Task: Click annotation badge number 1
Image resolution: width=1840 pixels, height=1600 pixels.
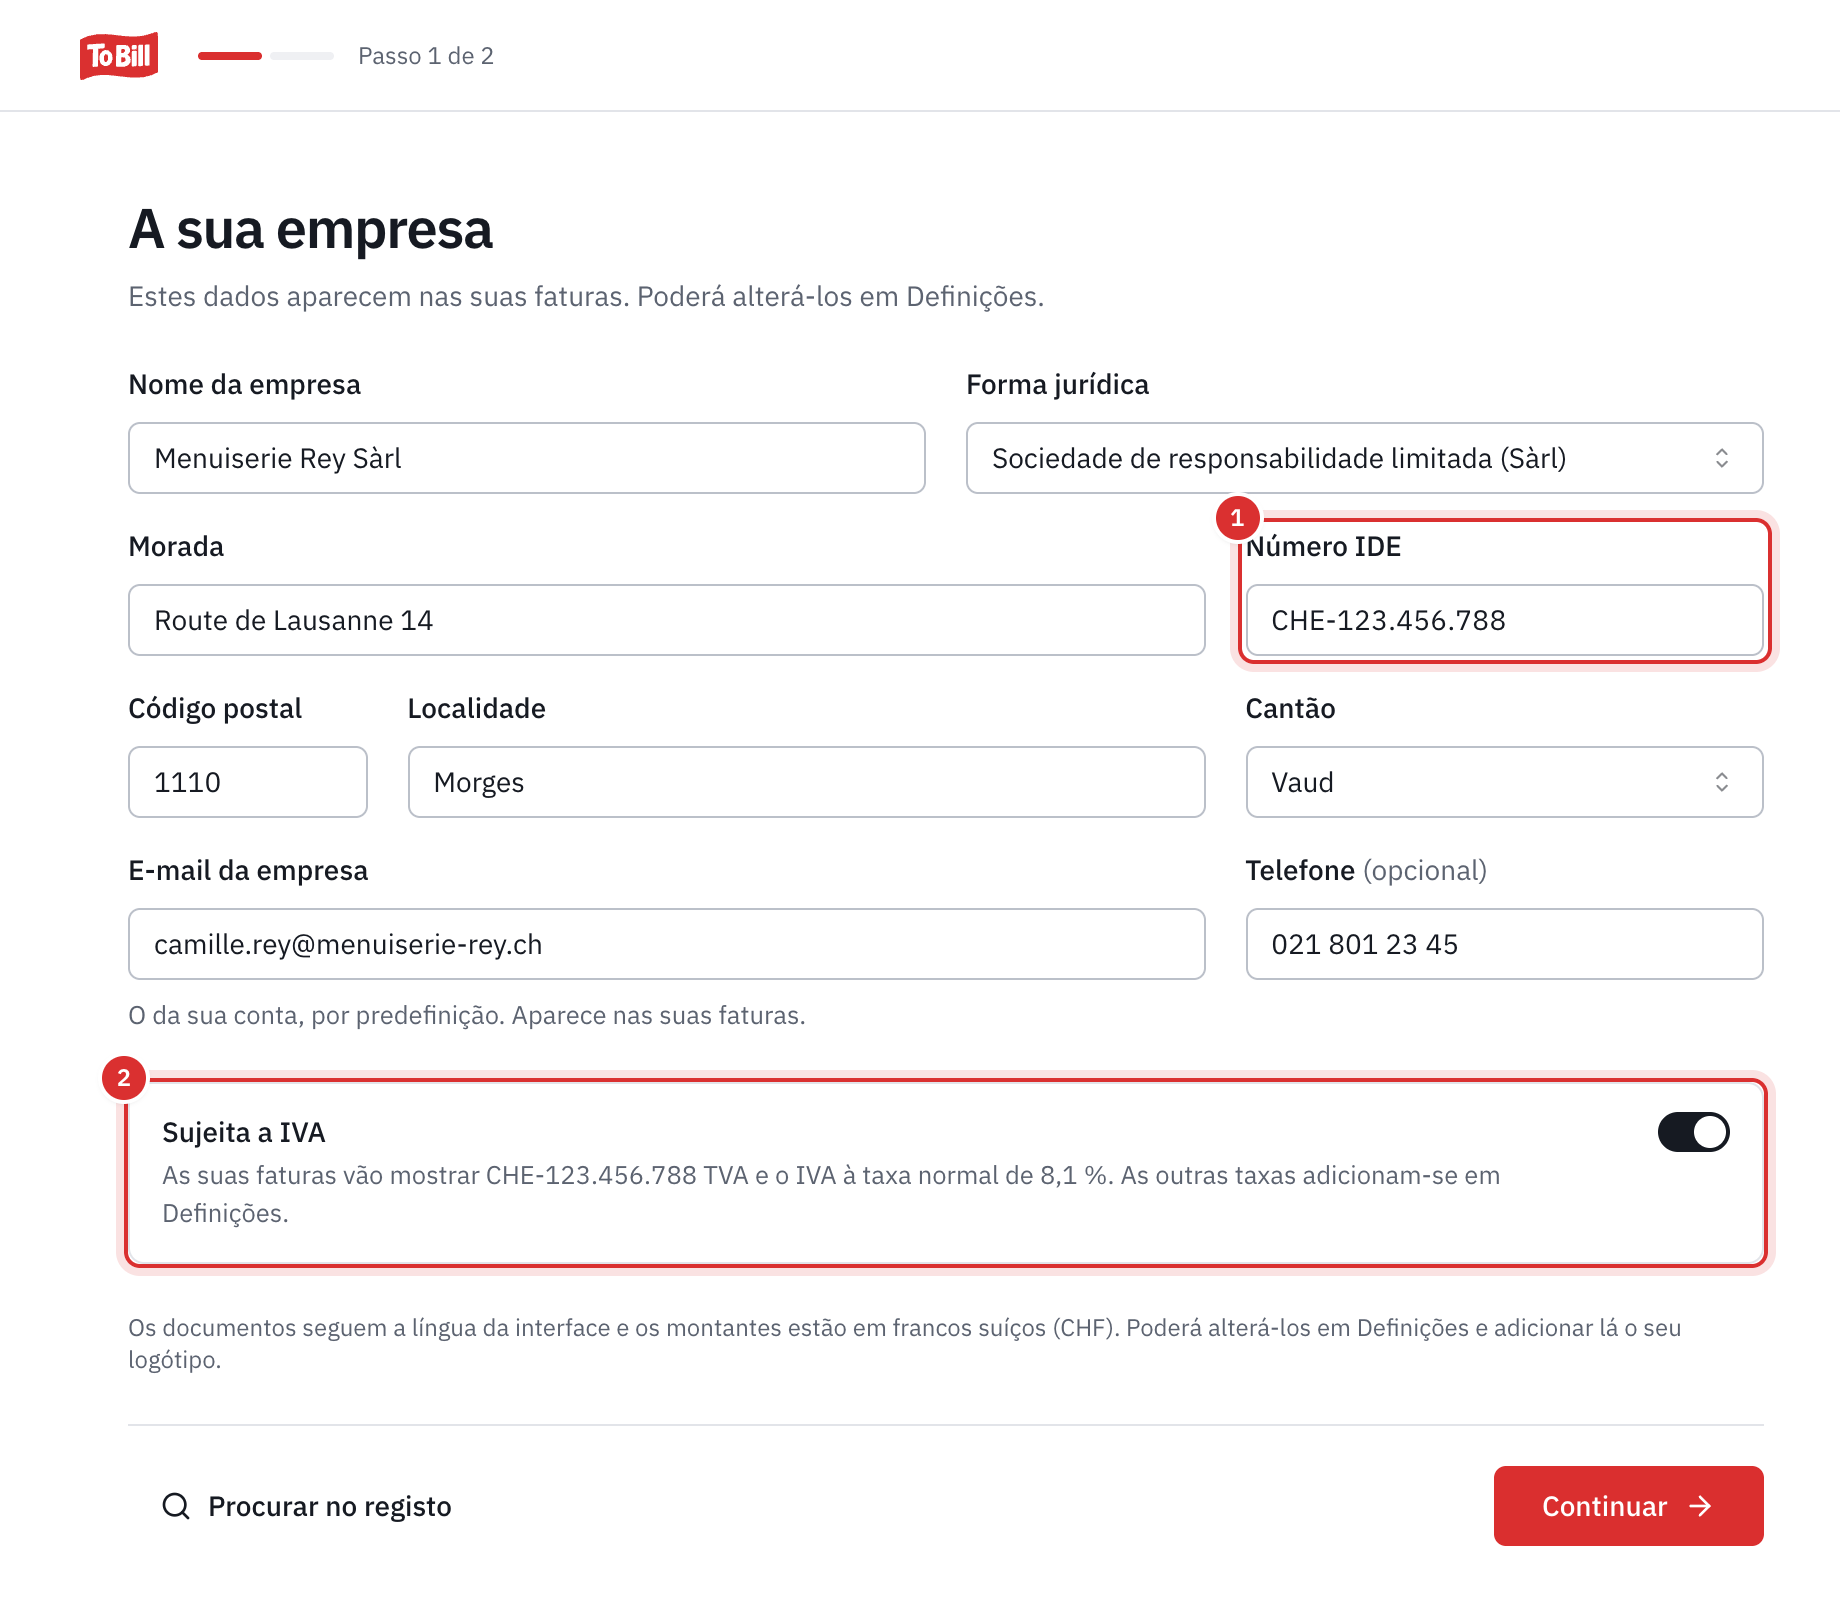Action: pyautogui.click(x=1237, y=518)
